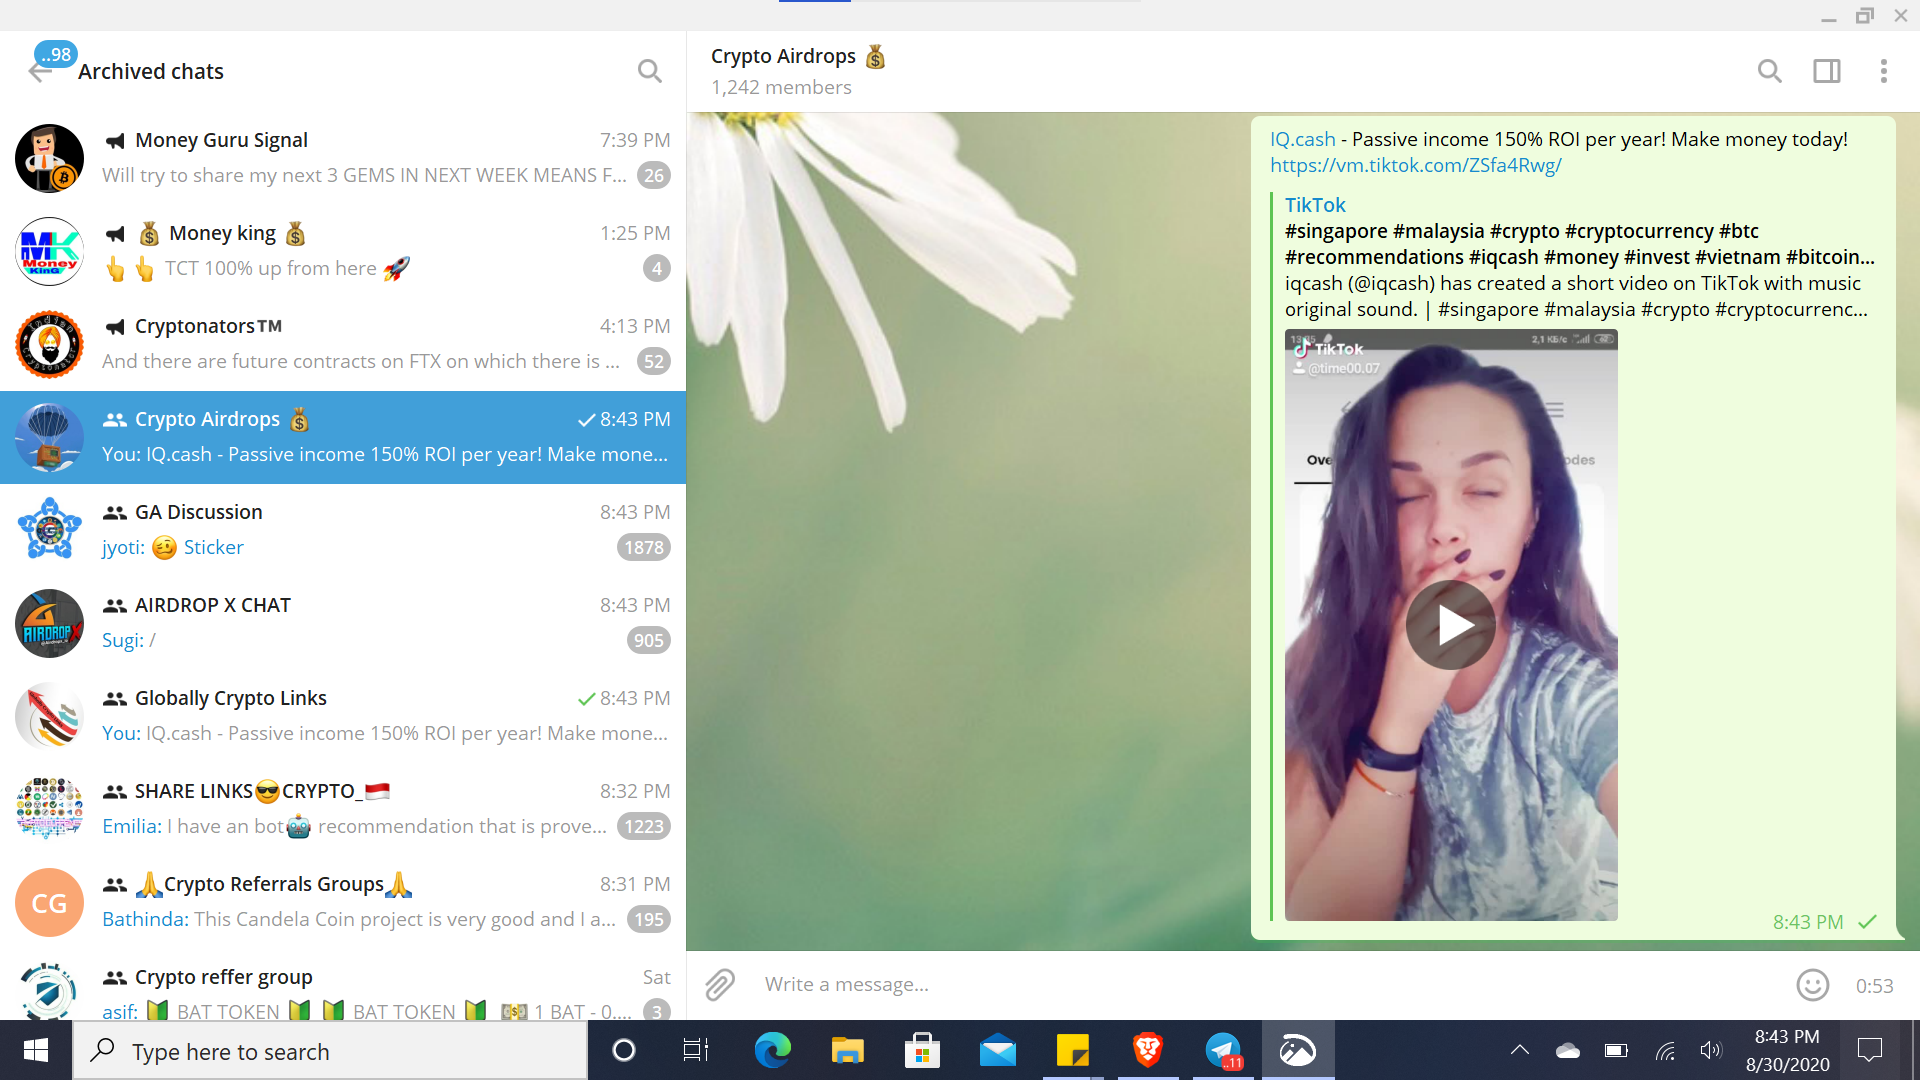Open the Cryptonators TM channel
Screen dimensions: 1920x1080
[x=343, y=344]
